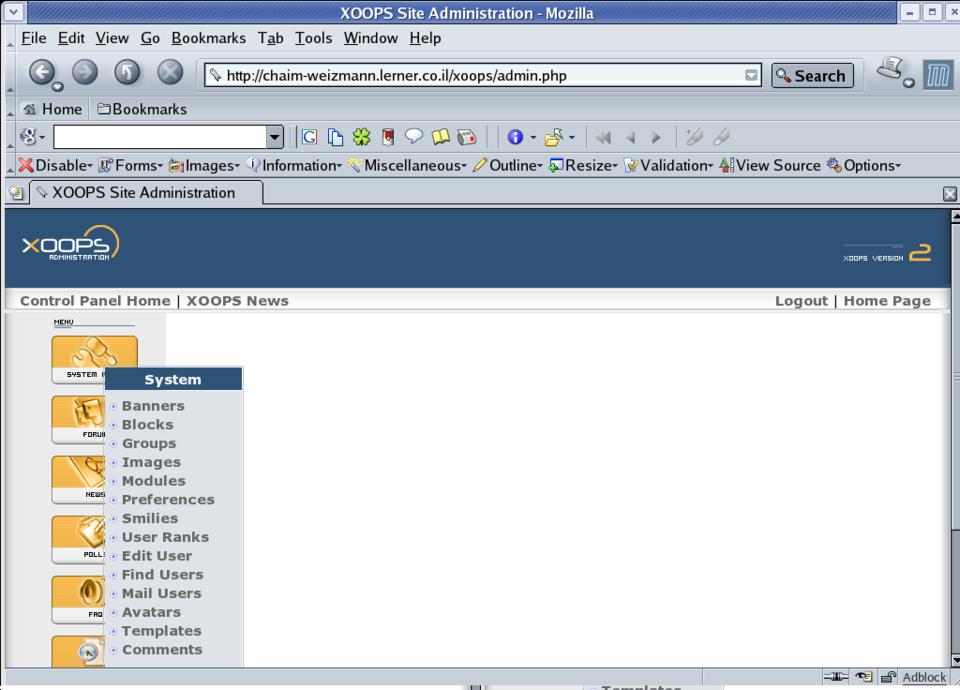Select the XOOPS Site Administration tab

(x=146, y=193)
